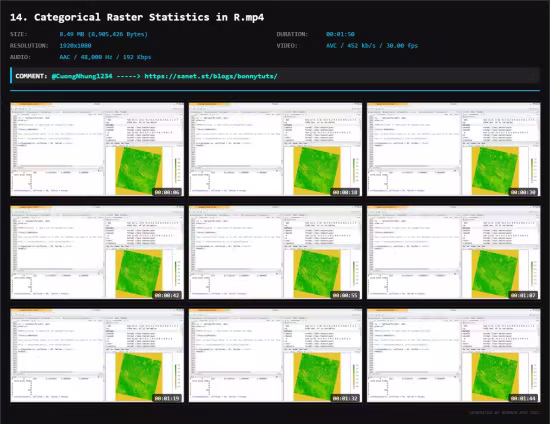Open the thumbnail stamped 00:00:06
Screen dimensions: 550x424
pyautogui.click(x=97, y=149)
